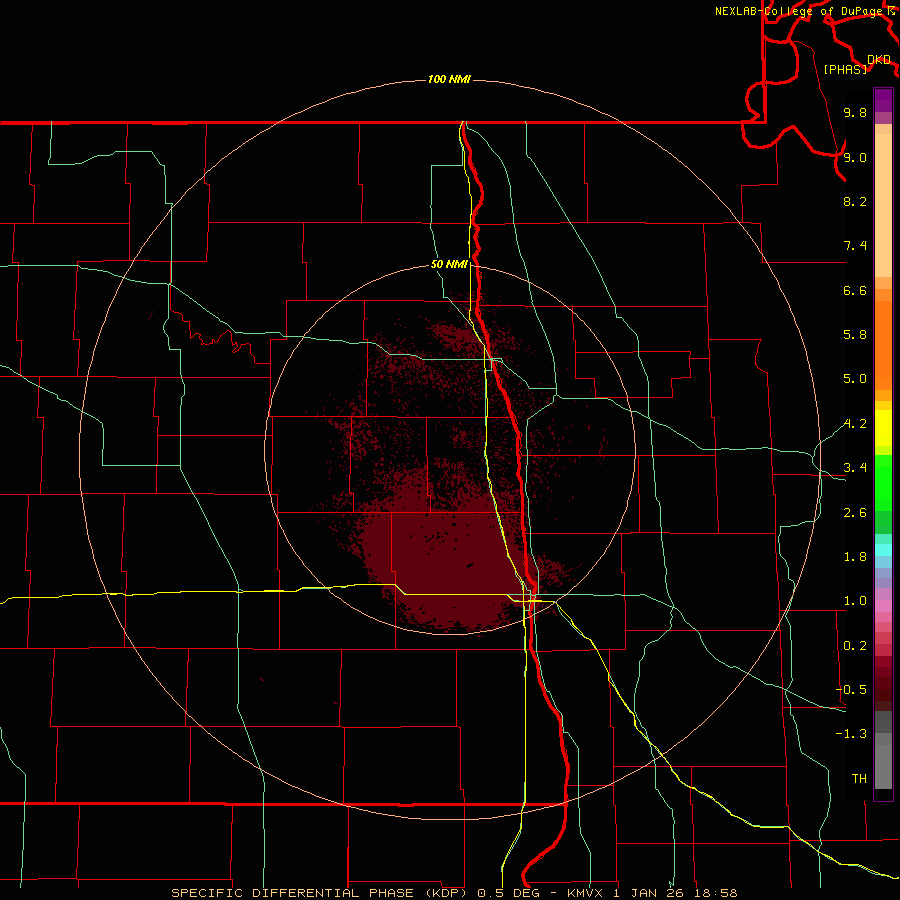The image size is (900, 900).
Task: Click the "DKD" units label above color scale
Action: point(878,60)
